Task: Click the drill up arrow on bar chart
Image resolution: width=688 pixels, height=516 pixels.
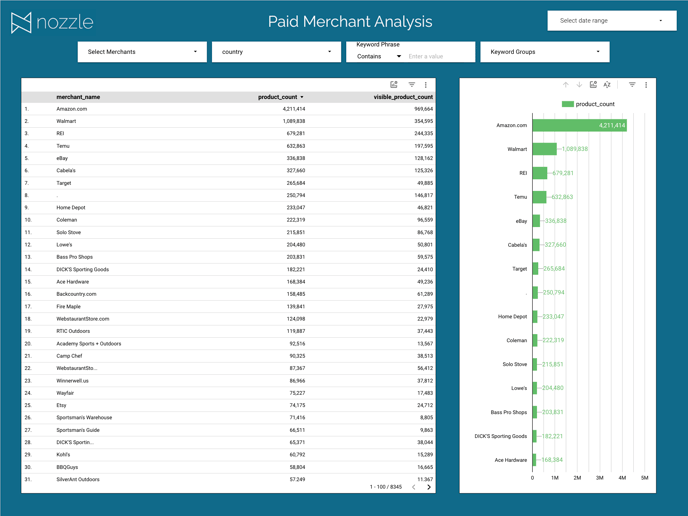Action: (x=566, y=85)
